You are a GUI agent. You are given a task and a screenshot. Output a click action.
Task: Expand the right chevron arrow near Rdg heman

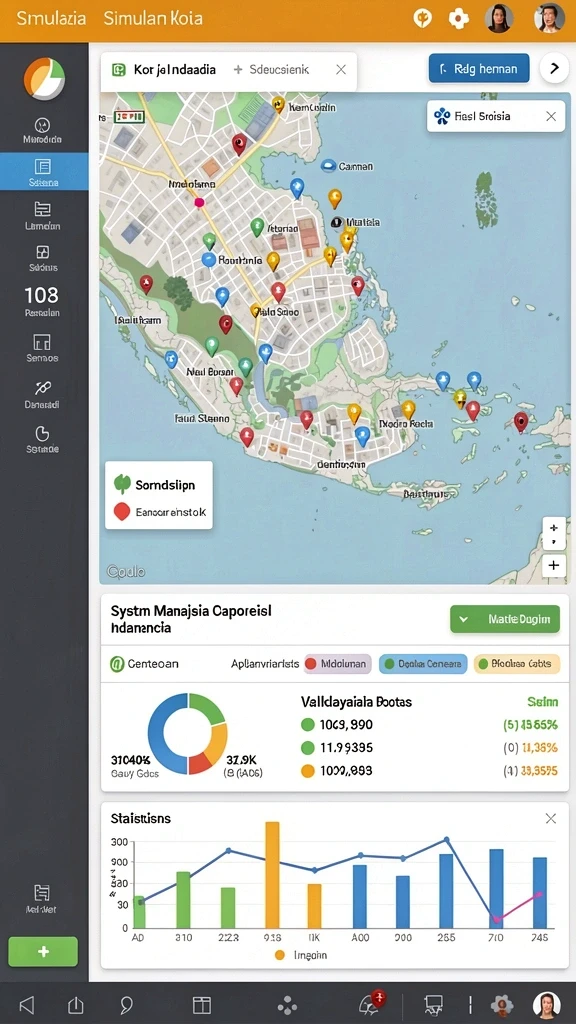click(554, 68)
